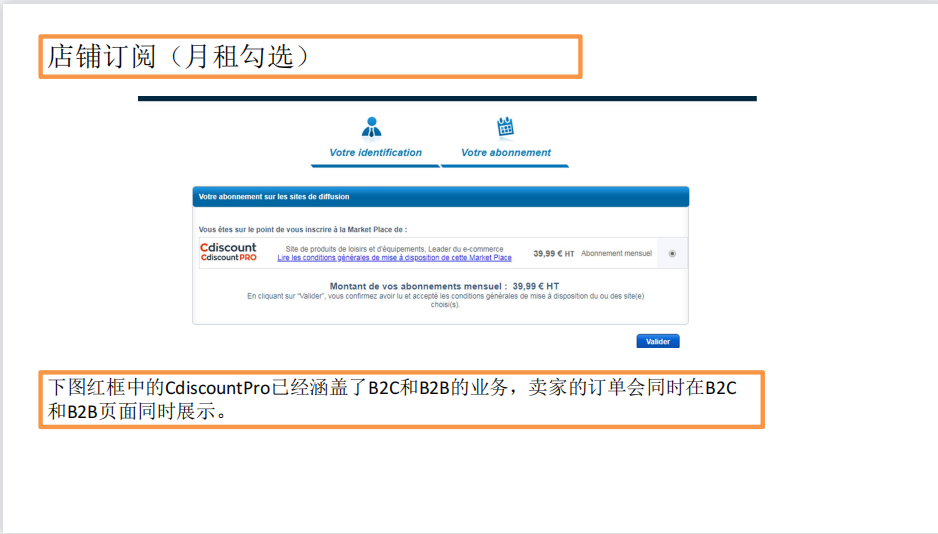The width and height of the screenshot is (938, 534).
Task: Click the slide title box 店铺订阅(月租勾选)
Action: (310, 57)
